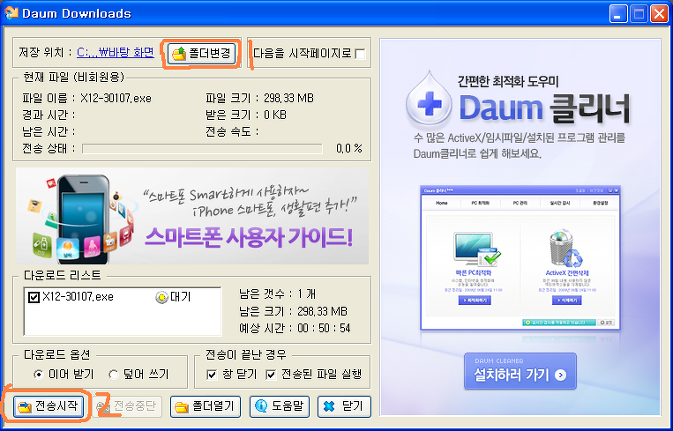Click 설치하러 가기 install button in ad
This screenshot has height=431, width=673.
[520, 371]
